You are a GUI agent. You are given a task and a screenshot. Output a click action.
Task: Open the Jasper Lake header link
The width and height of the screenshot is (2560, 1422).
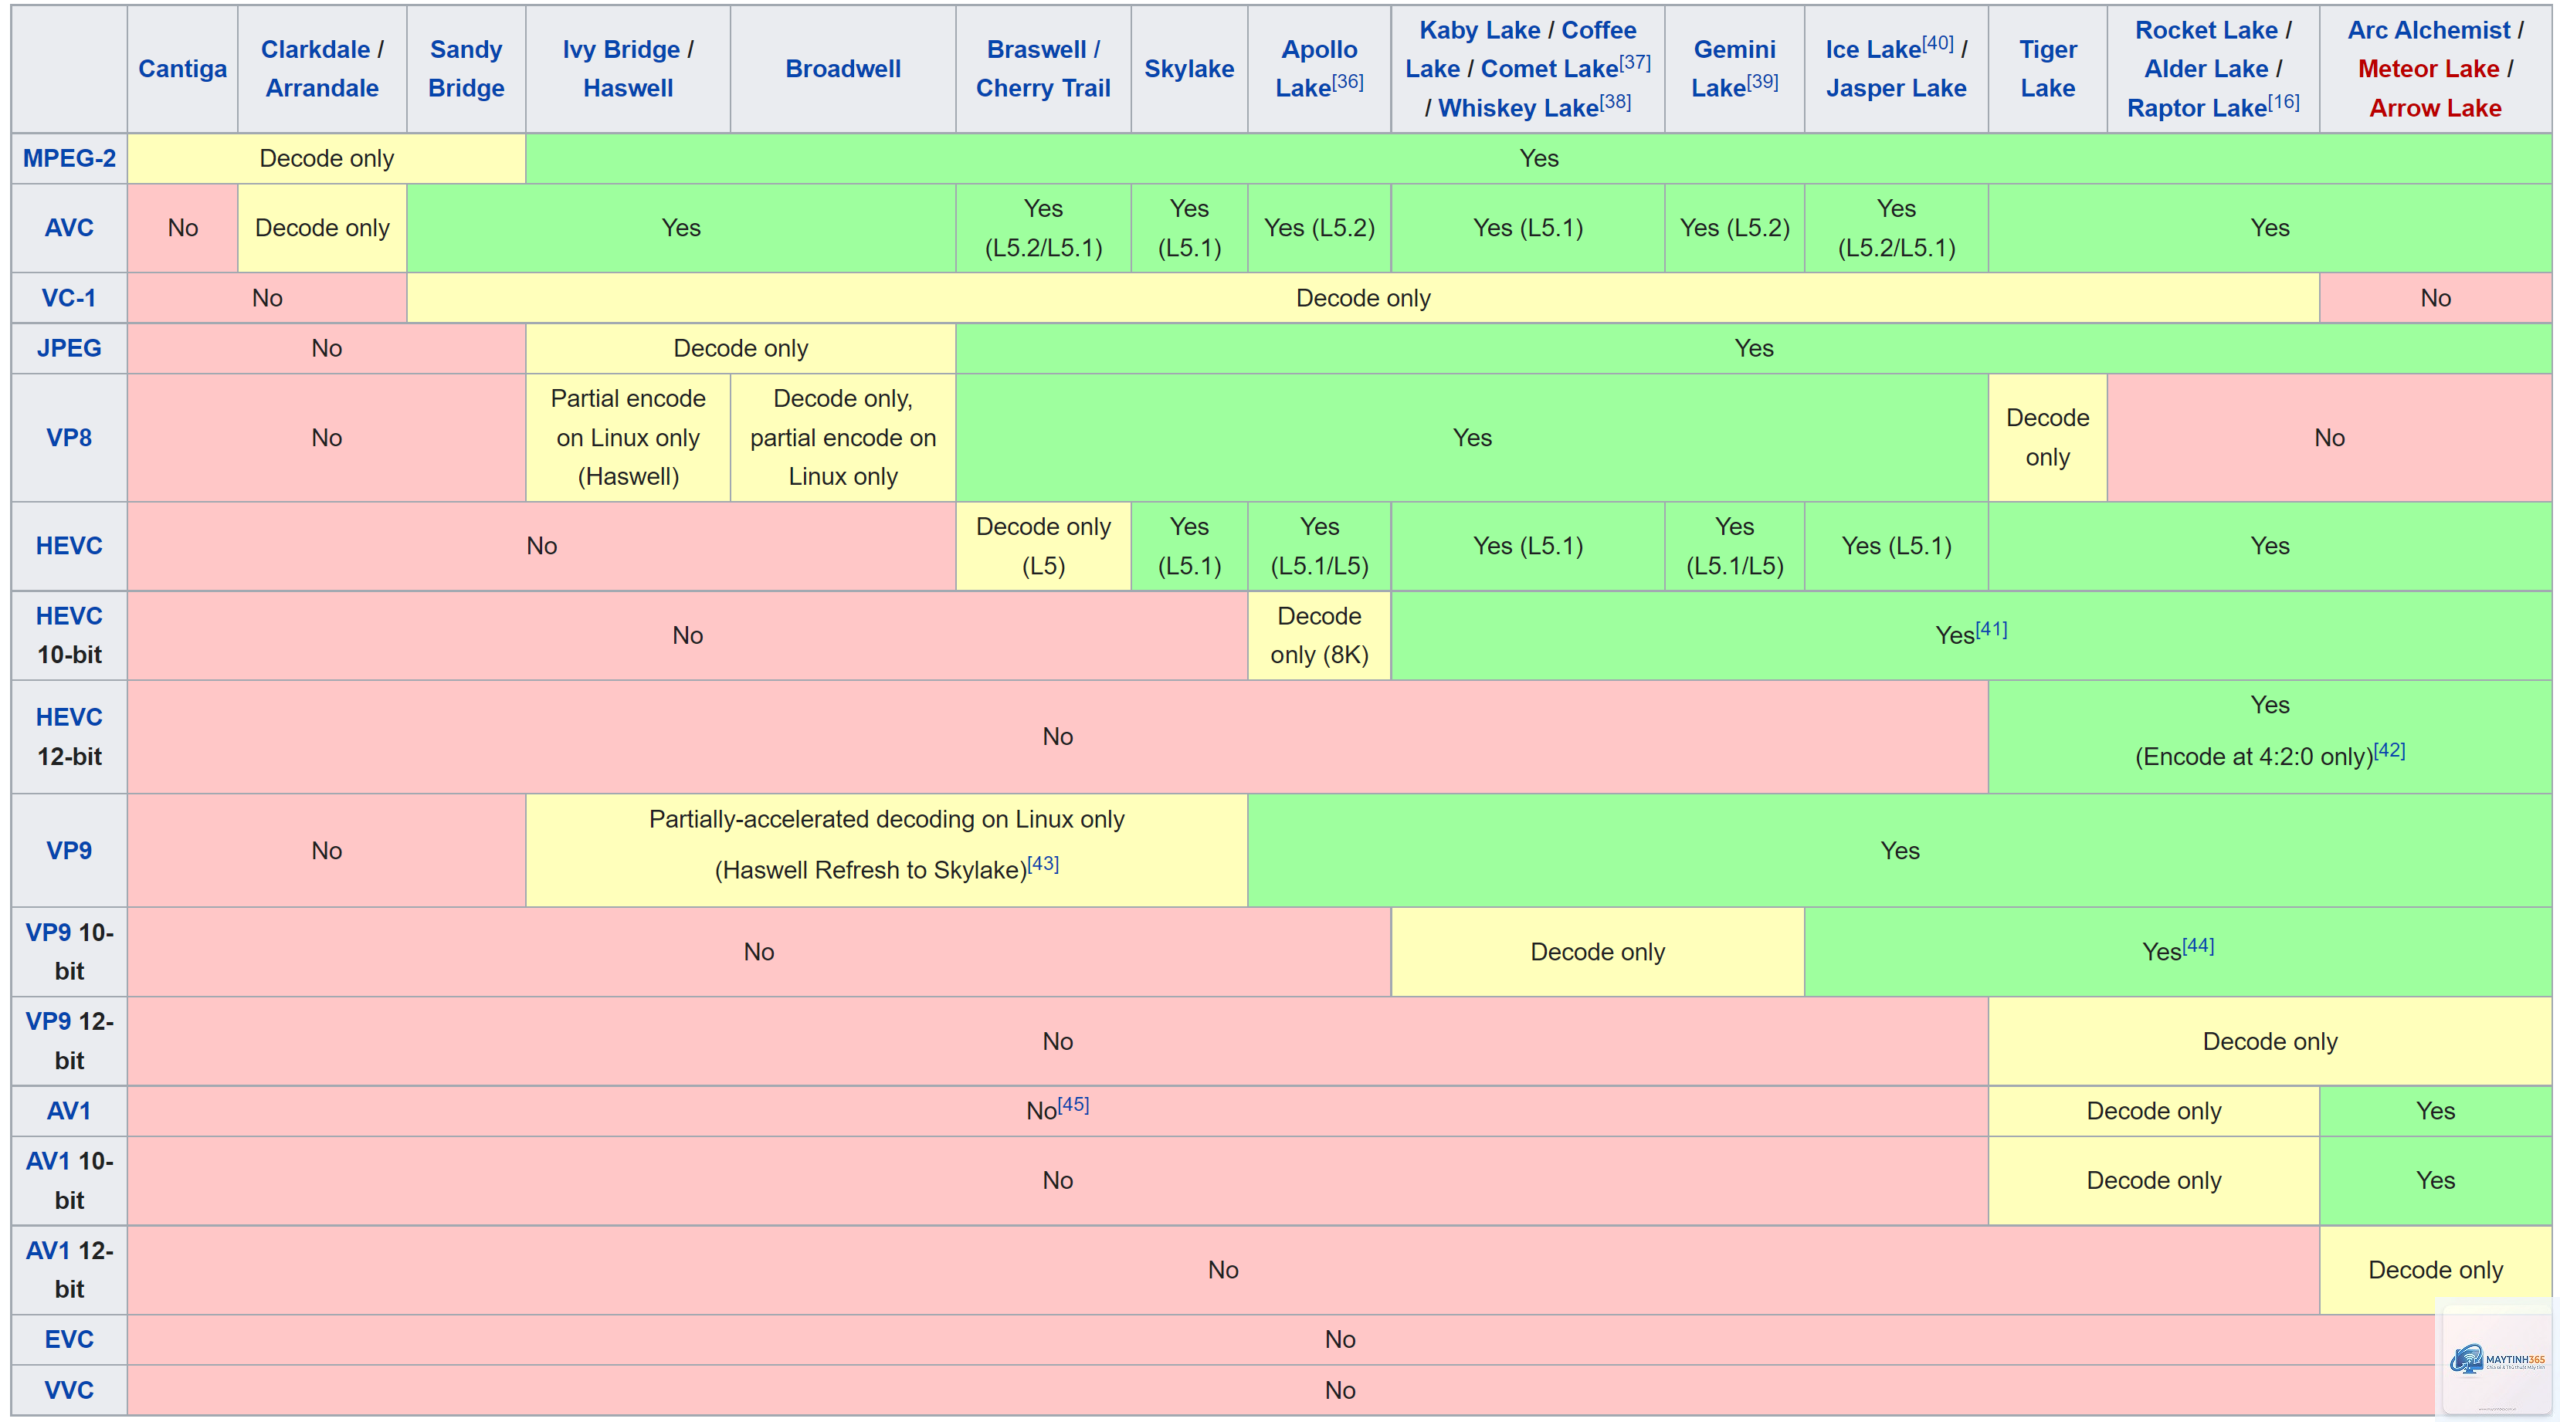(x=1896, y=88)
